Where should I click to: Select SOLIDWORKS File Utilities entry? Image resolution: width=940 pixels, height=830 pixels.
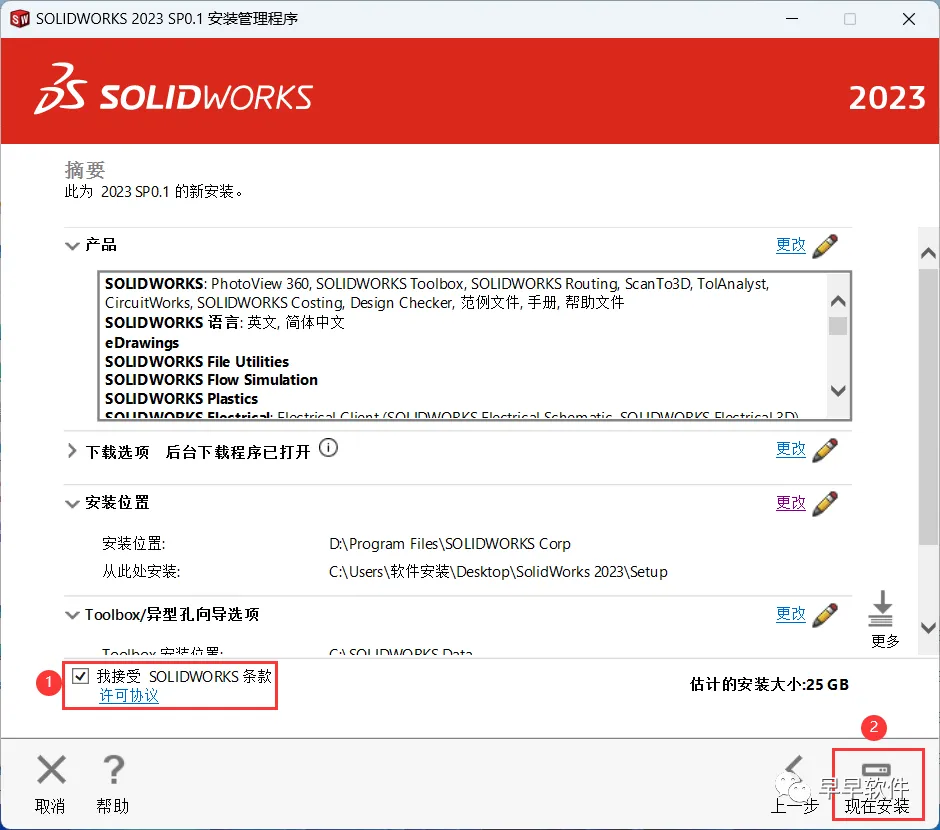click(x=197, y=362)
